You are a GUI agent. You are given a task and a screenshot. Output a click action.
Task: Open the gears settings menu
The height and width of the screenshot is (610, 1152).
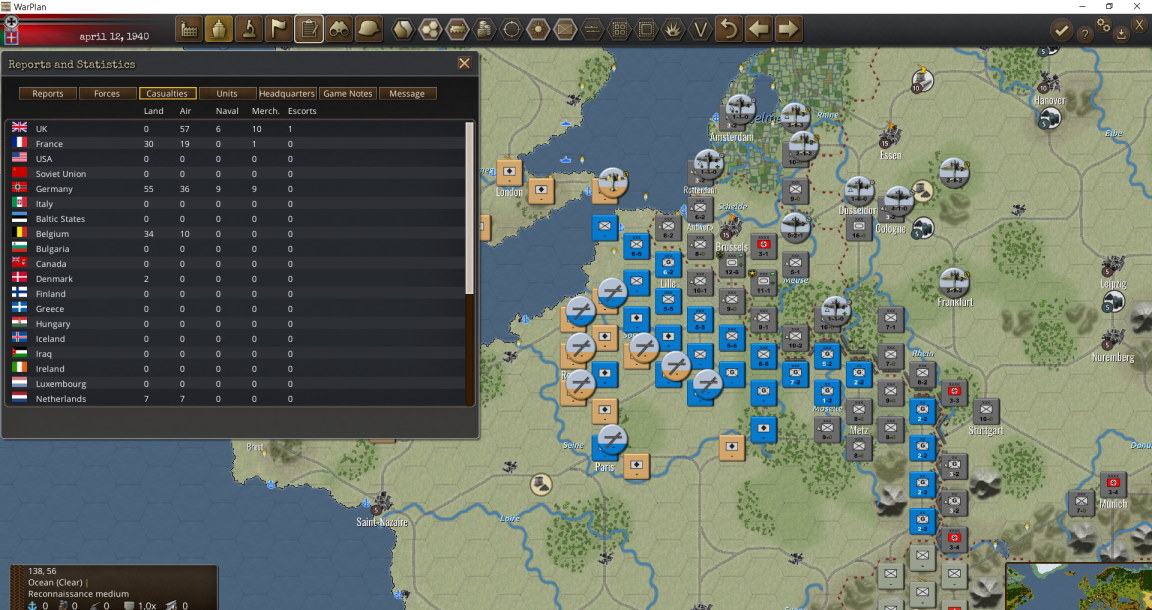[x=1104, y=24]
